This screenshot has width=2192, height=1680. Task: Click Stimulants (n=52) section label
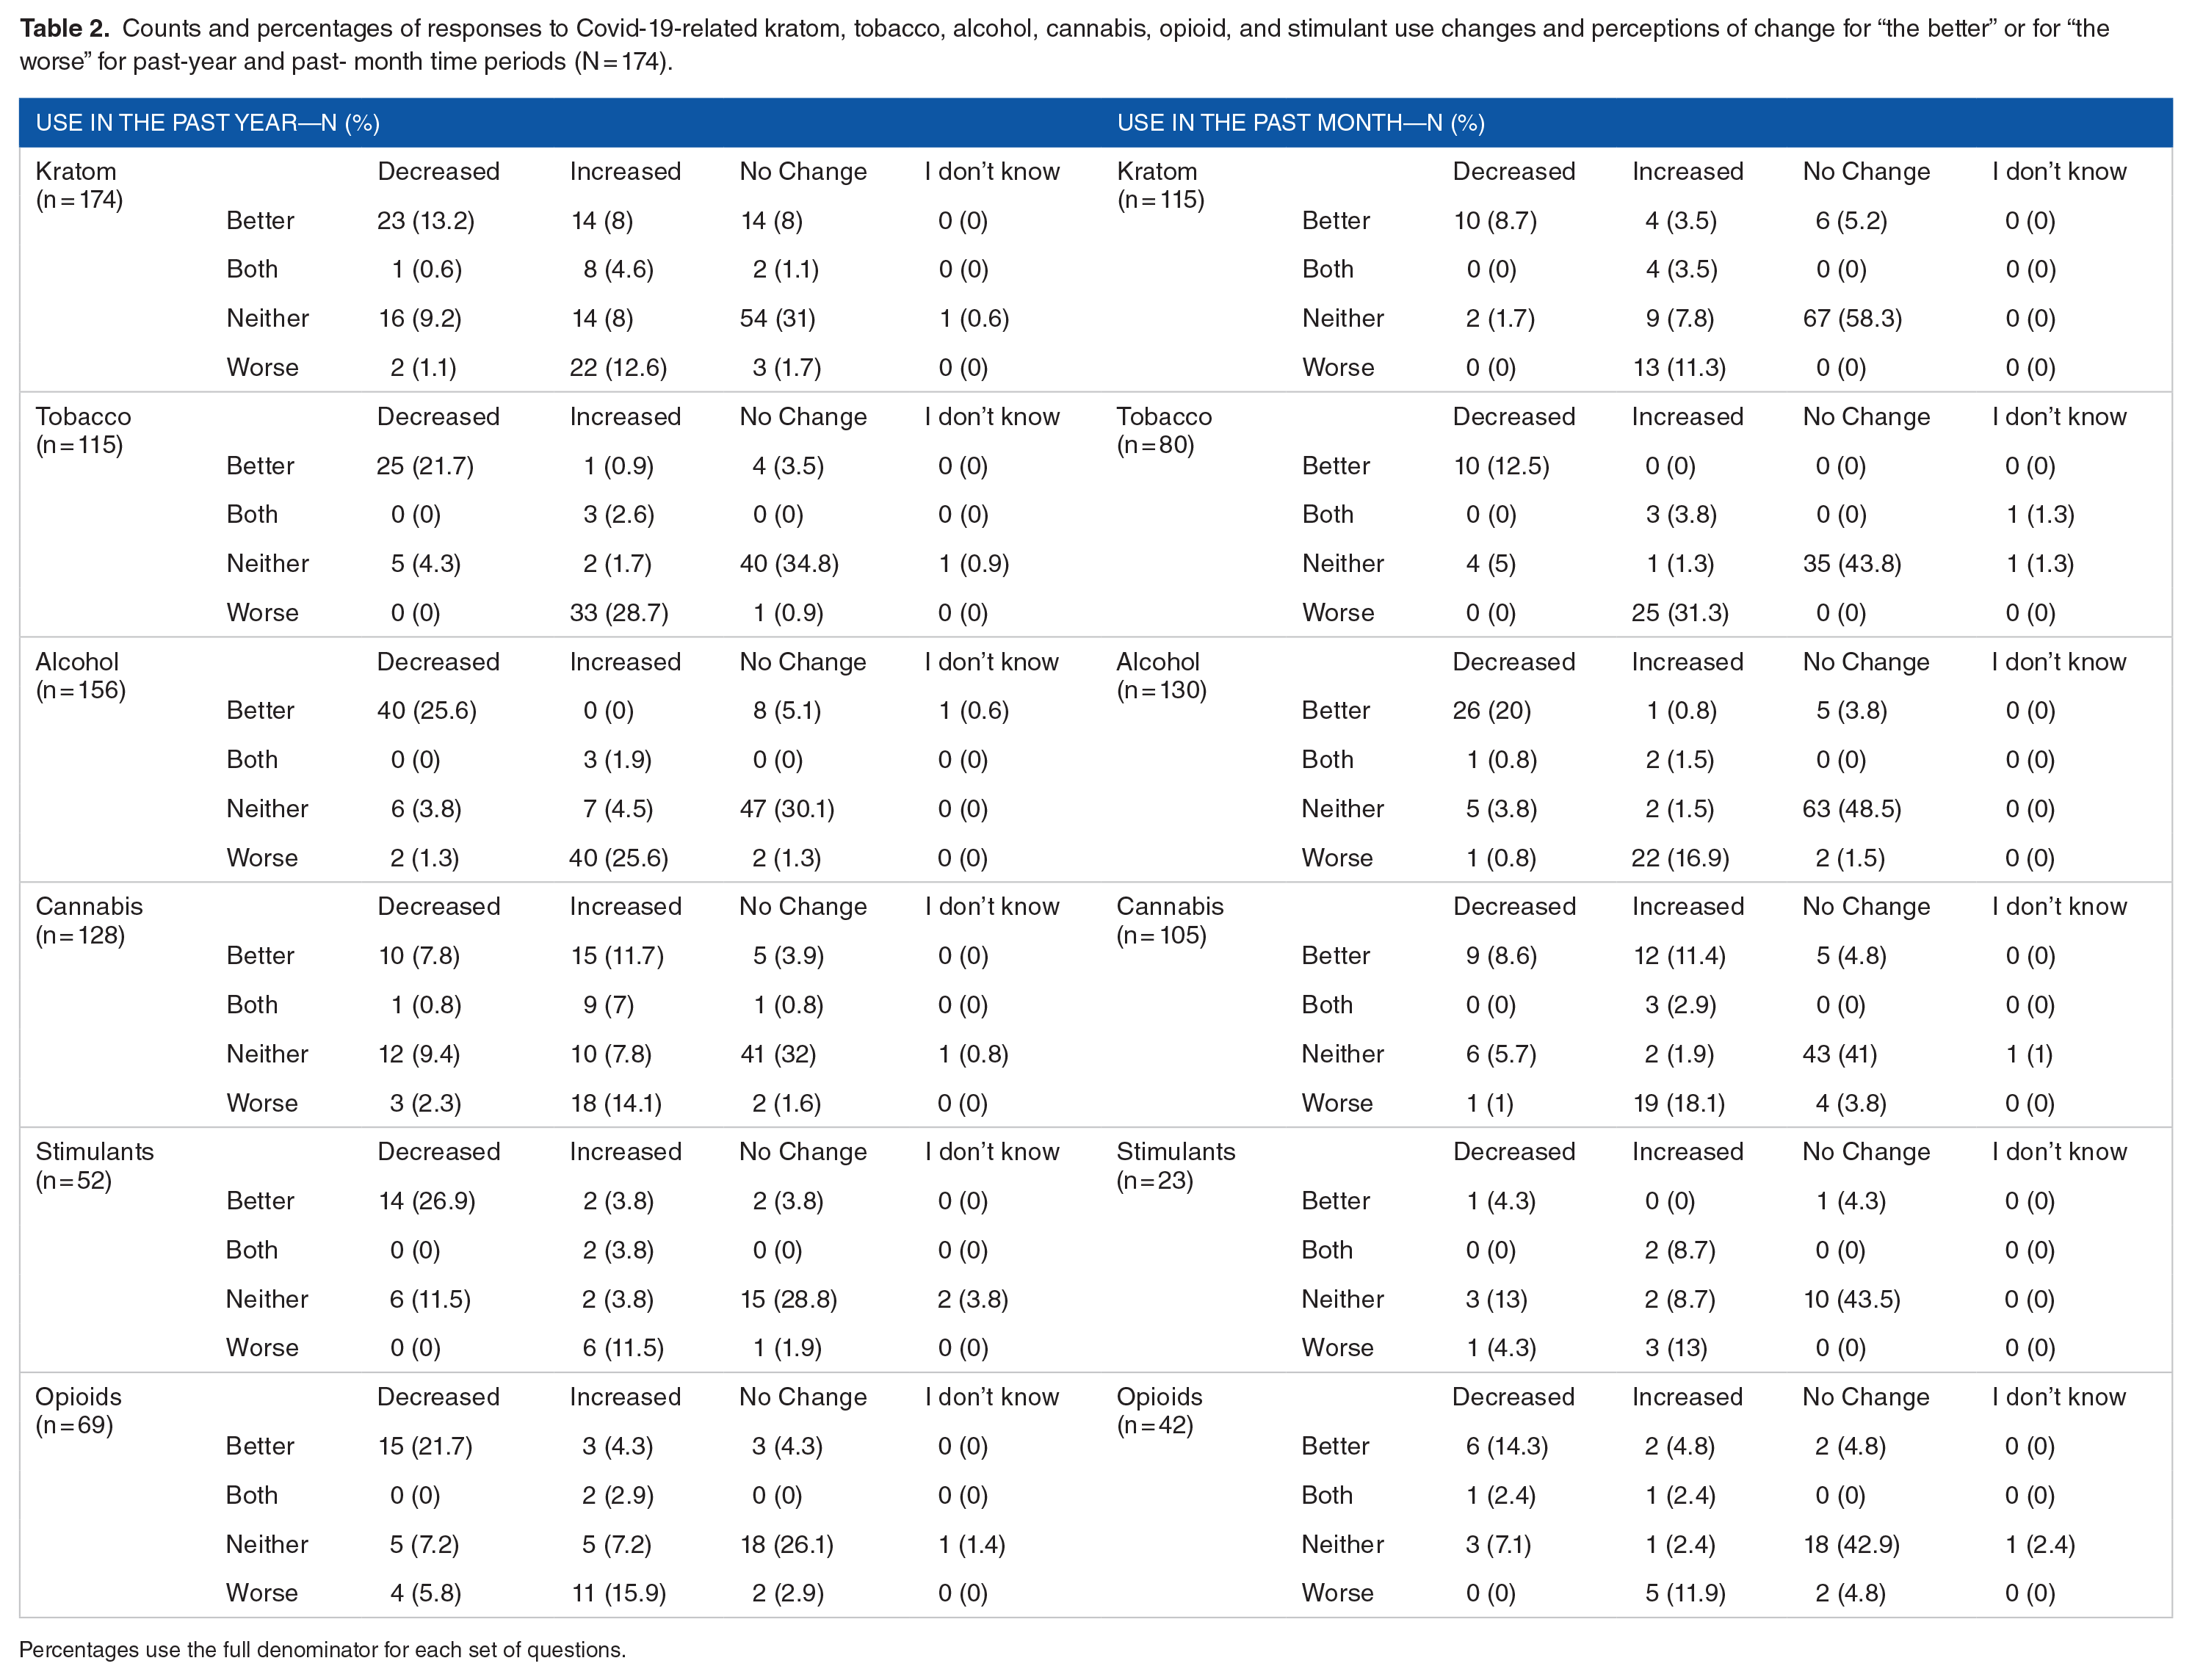click(x=95, y=1165)
